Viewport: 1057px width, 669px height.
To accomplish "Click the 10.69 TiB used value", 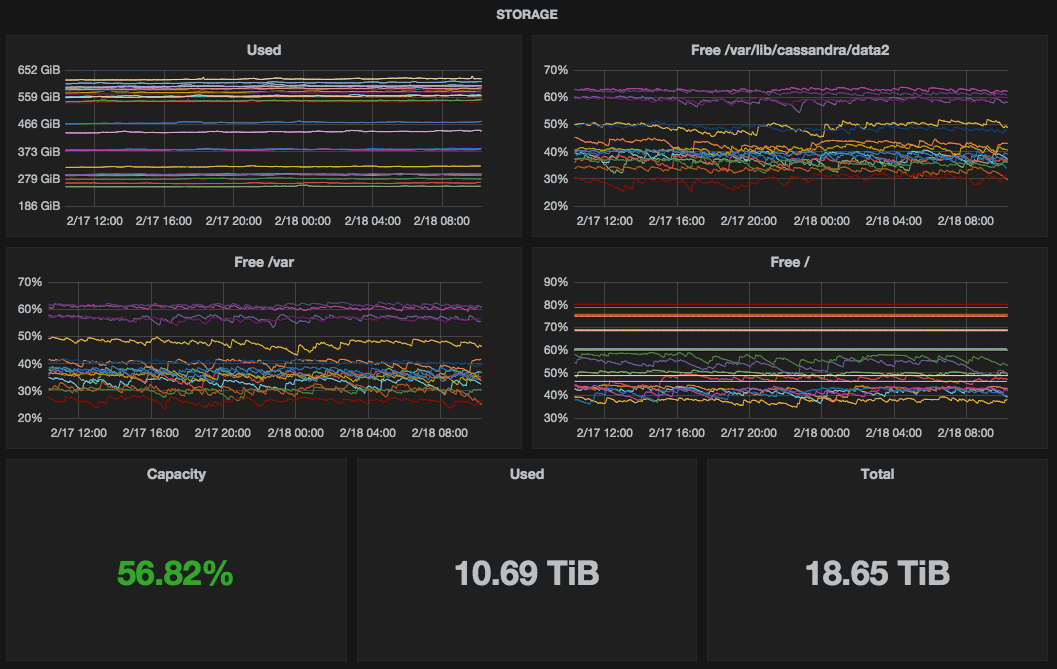I will (x=526, y=574).
